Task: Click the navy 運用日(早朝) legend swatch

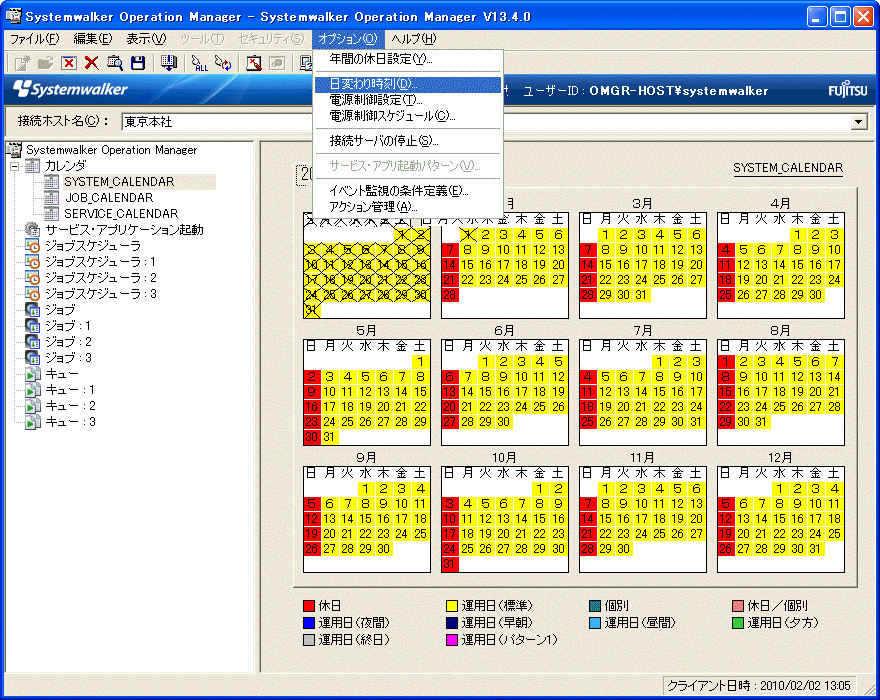Action: point(452,623)
